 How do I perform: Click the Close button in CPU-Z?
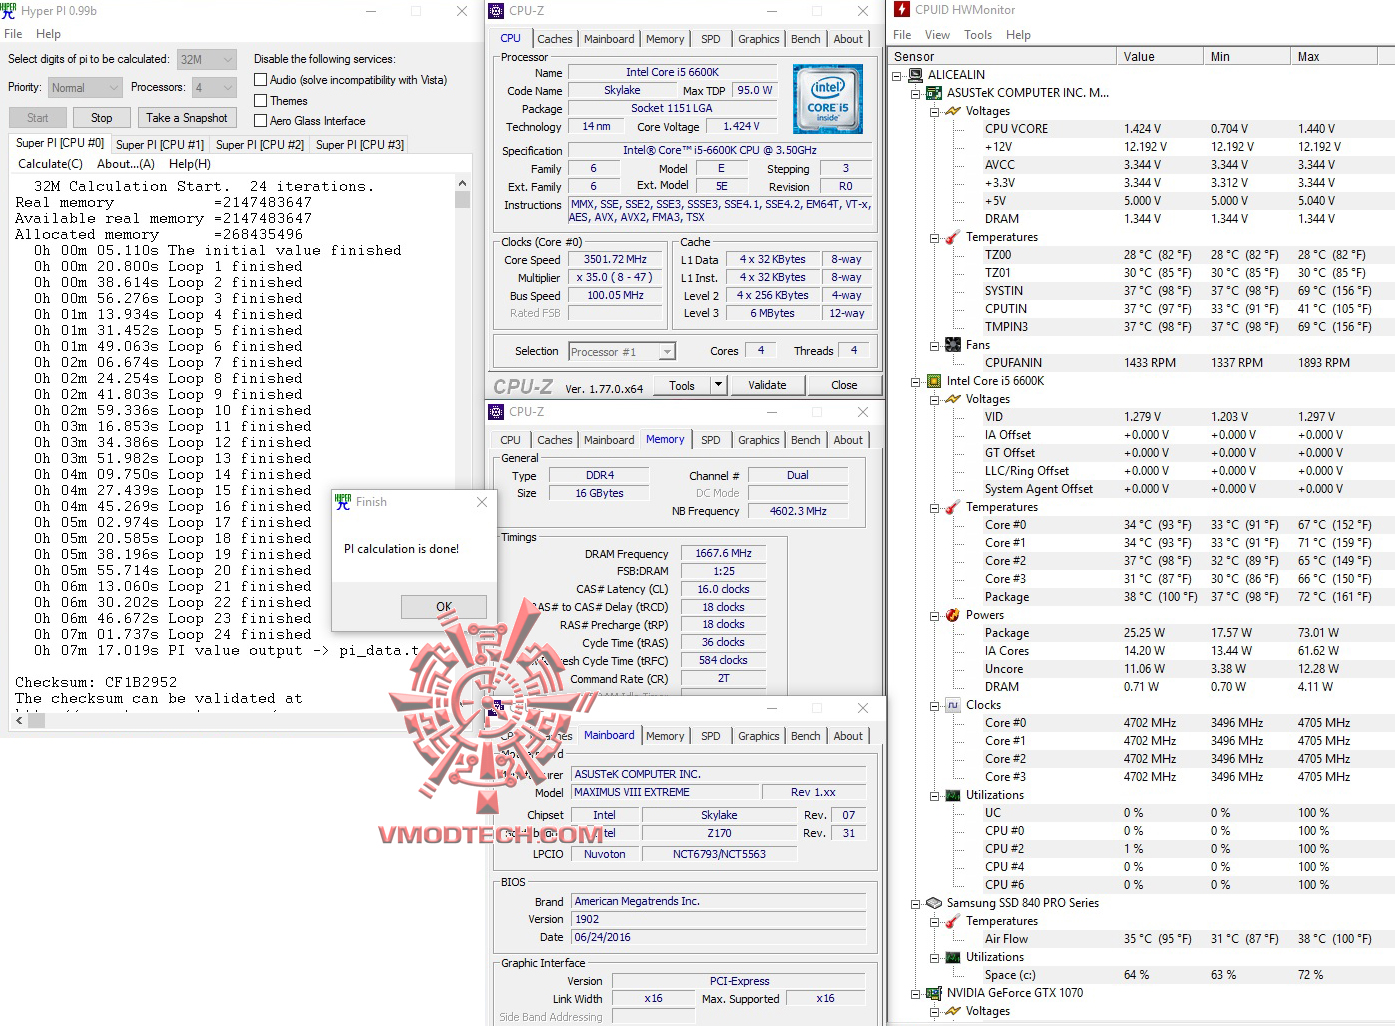pyautogui.click(x=844, y=385)
